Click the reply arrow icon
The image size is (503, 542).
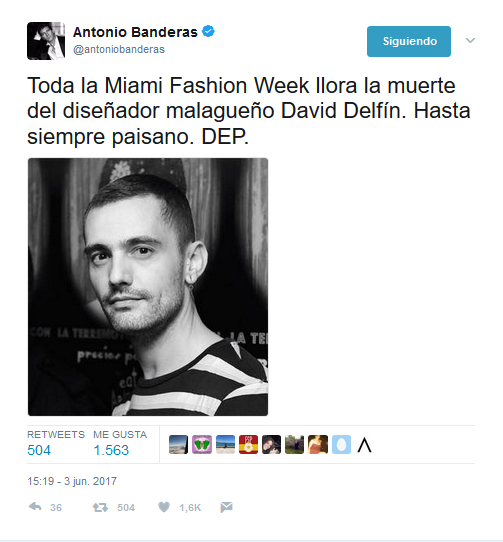[x=35, y=507]
